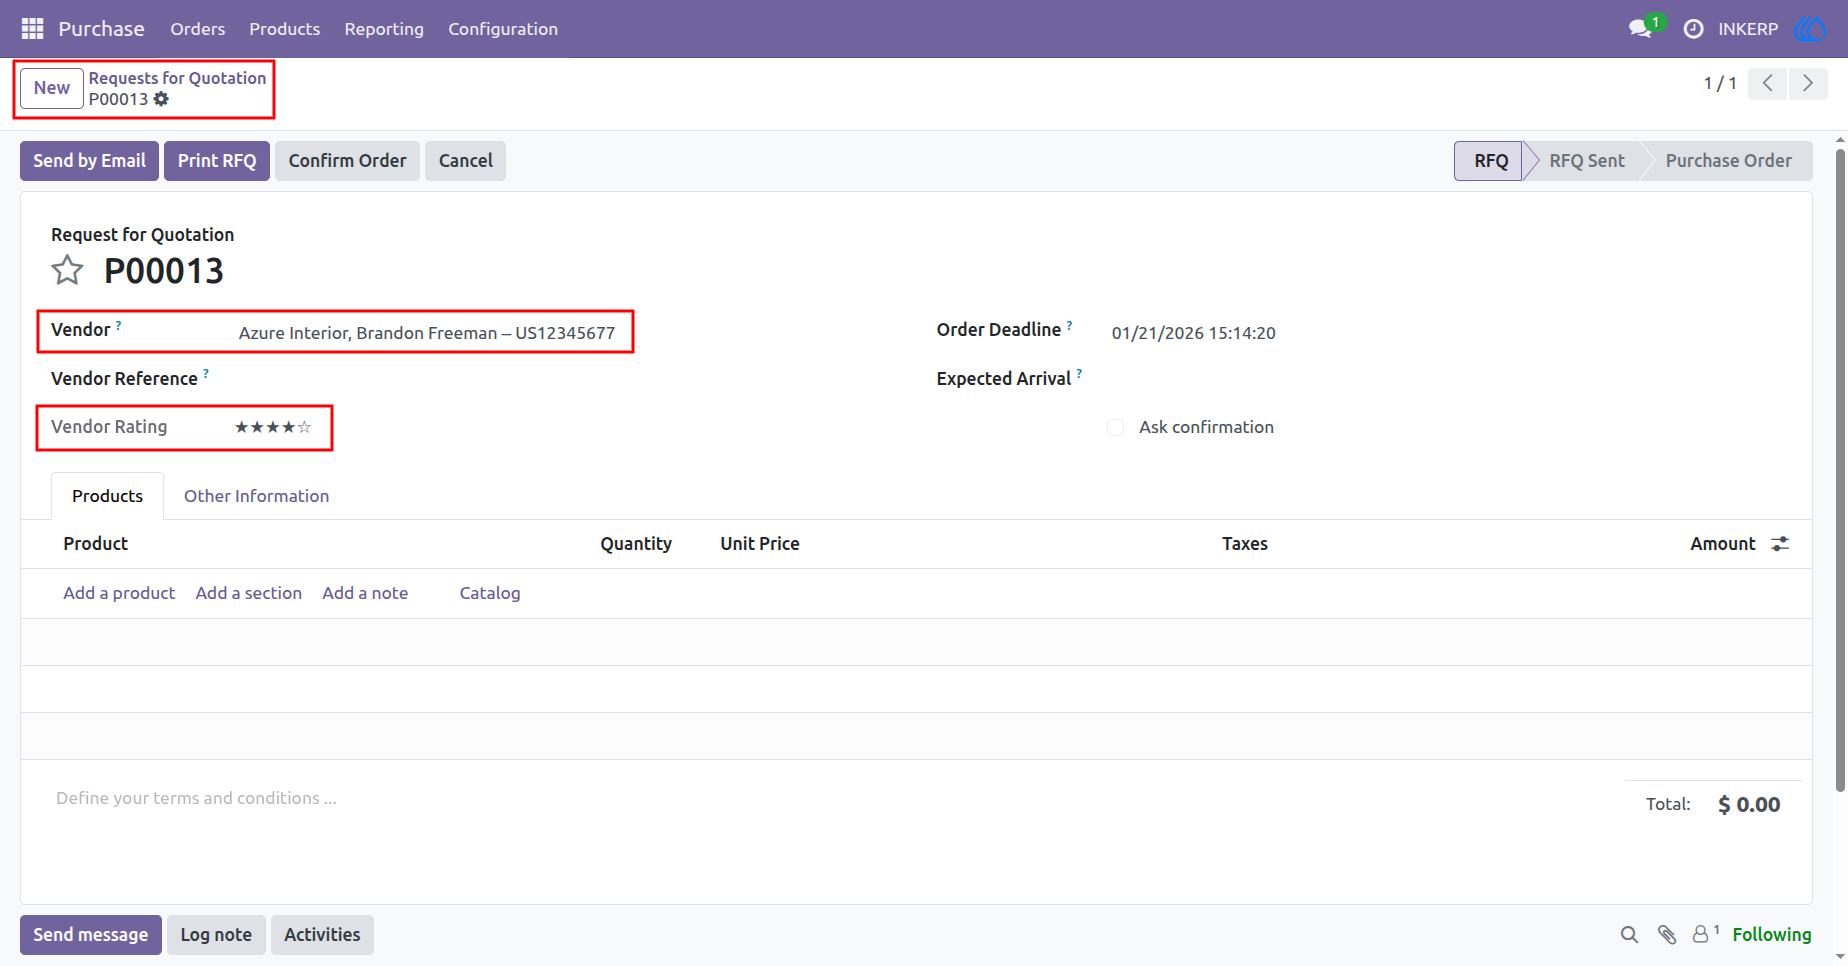Click the Confirm Order button
Viewport: 1848px width, 966px height.
tap(347, 161)
